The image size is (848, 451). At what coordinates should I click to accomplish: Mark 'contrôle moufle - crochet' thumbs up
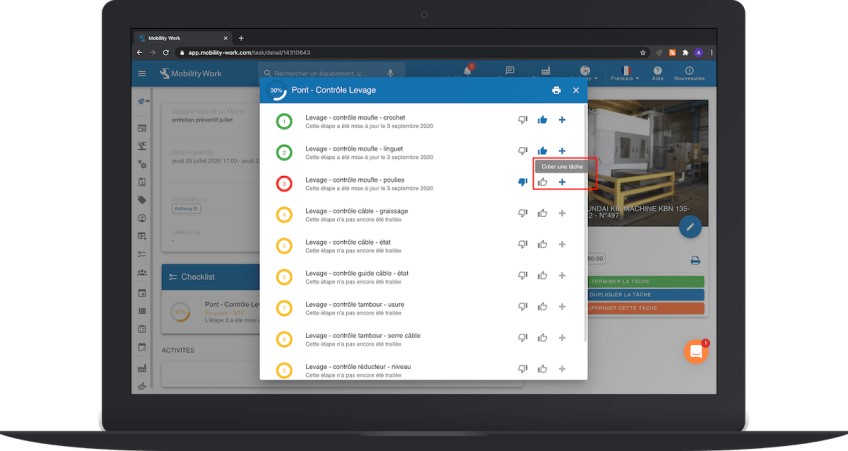(542, 120)
